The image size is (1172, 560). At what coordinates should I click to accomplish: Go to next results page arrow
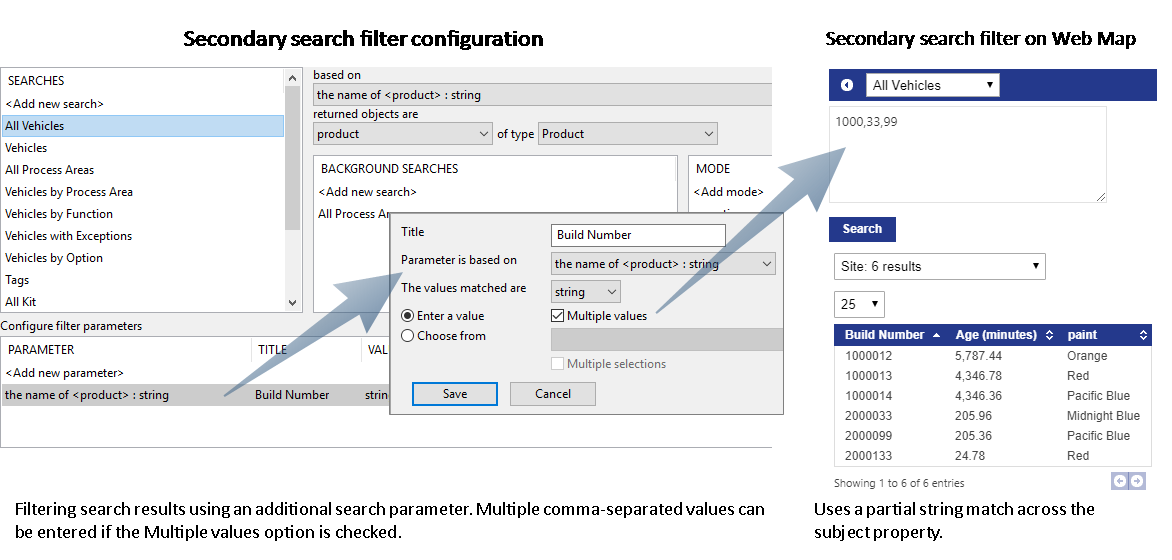[x=1137, y=481]
